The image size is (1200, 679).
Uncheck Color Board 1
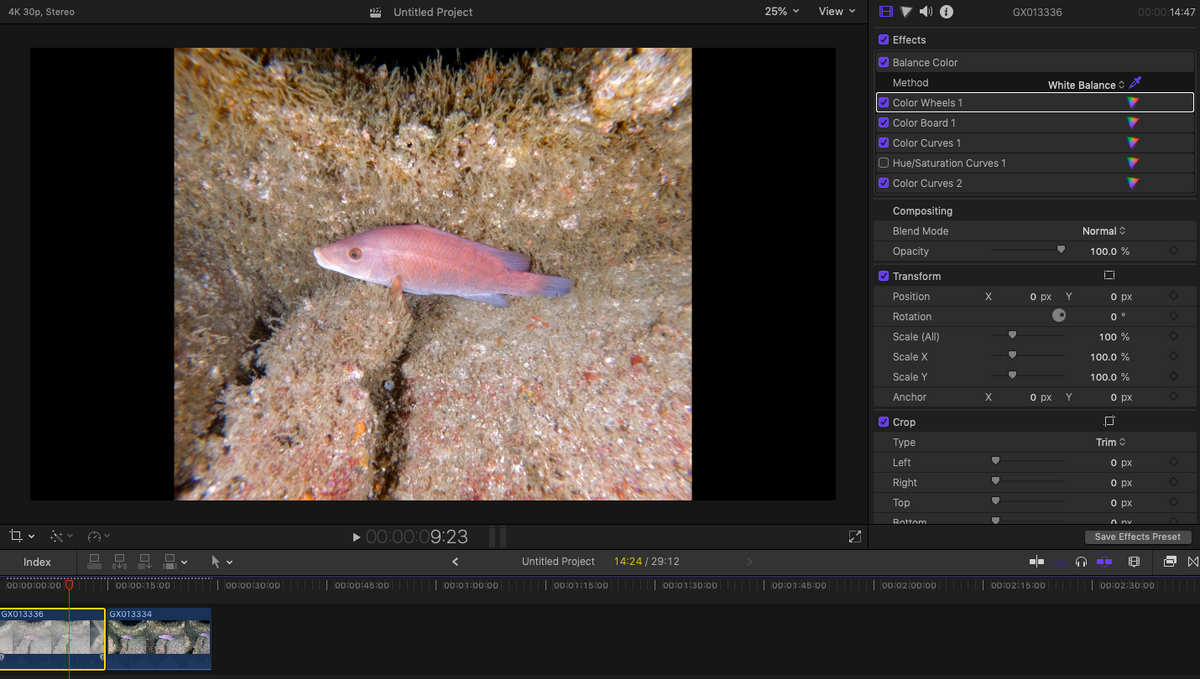[883, 122]
